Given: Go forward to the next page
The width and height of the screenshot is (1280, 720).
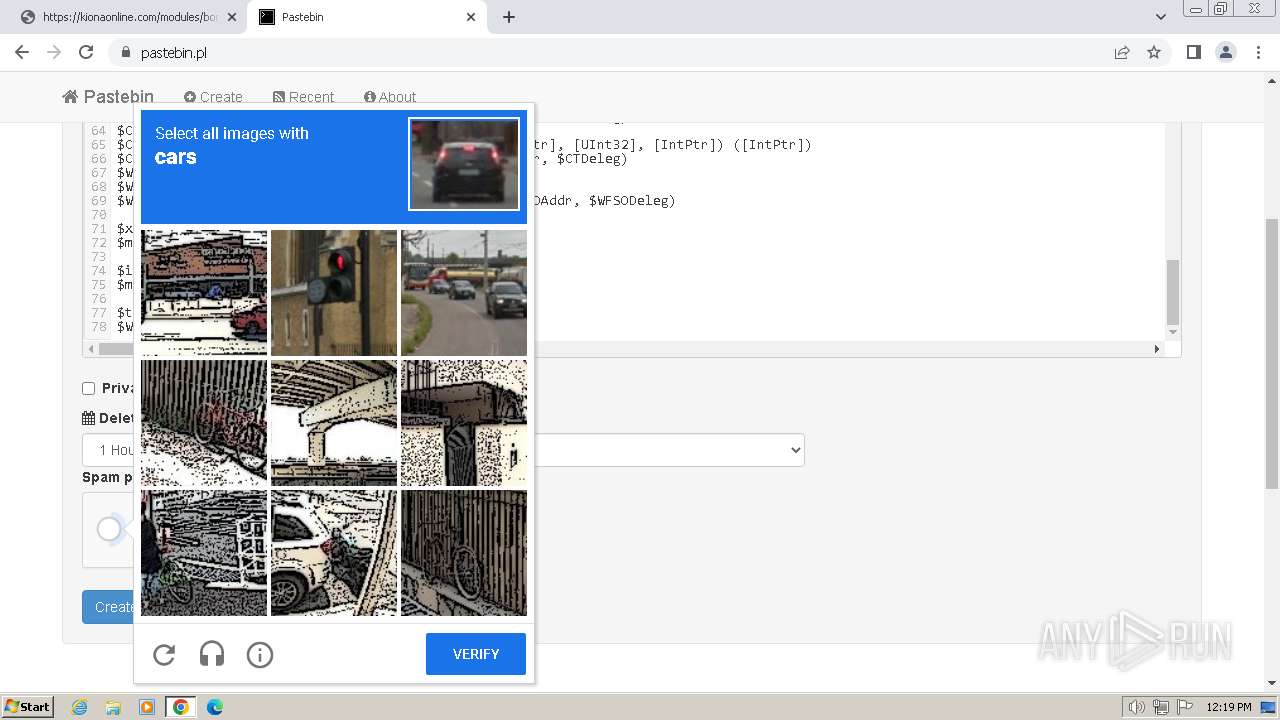Looking at the screenshot, I should (x=54, y=52).
